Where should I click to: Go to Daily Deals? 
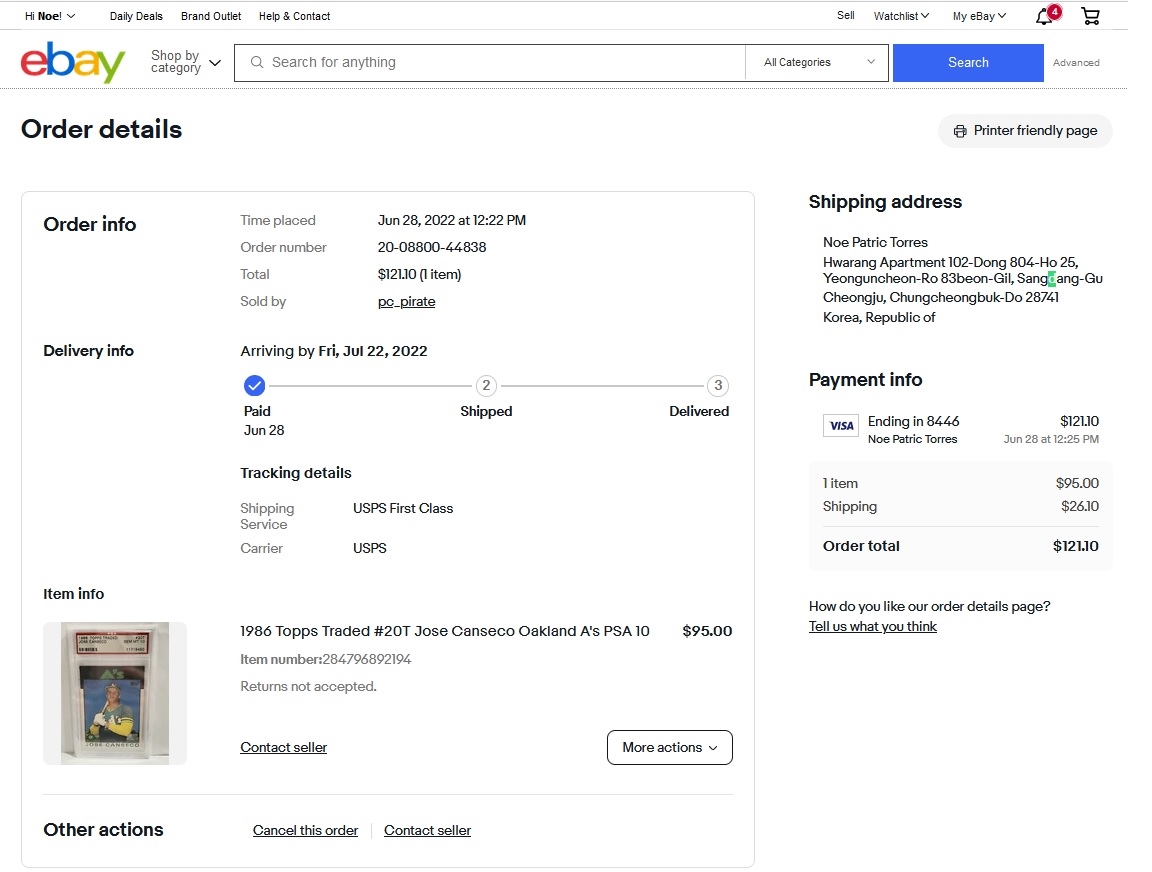(136, 16)
